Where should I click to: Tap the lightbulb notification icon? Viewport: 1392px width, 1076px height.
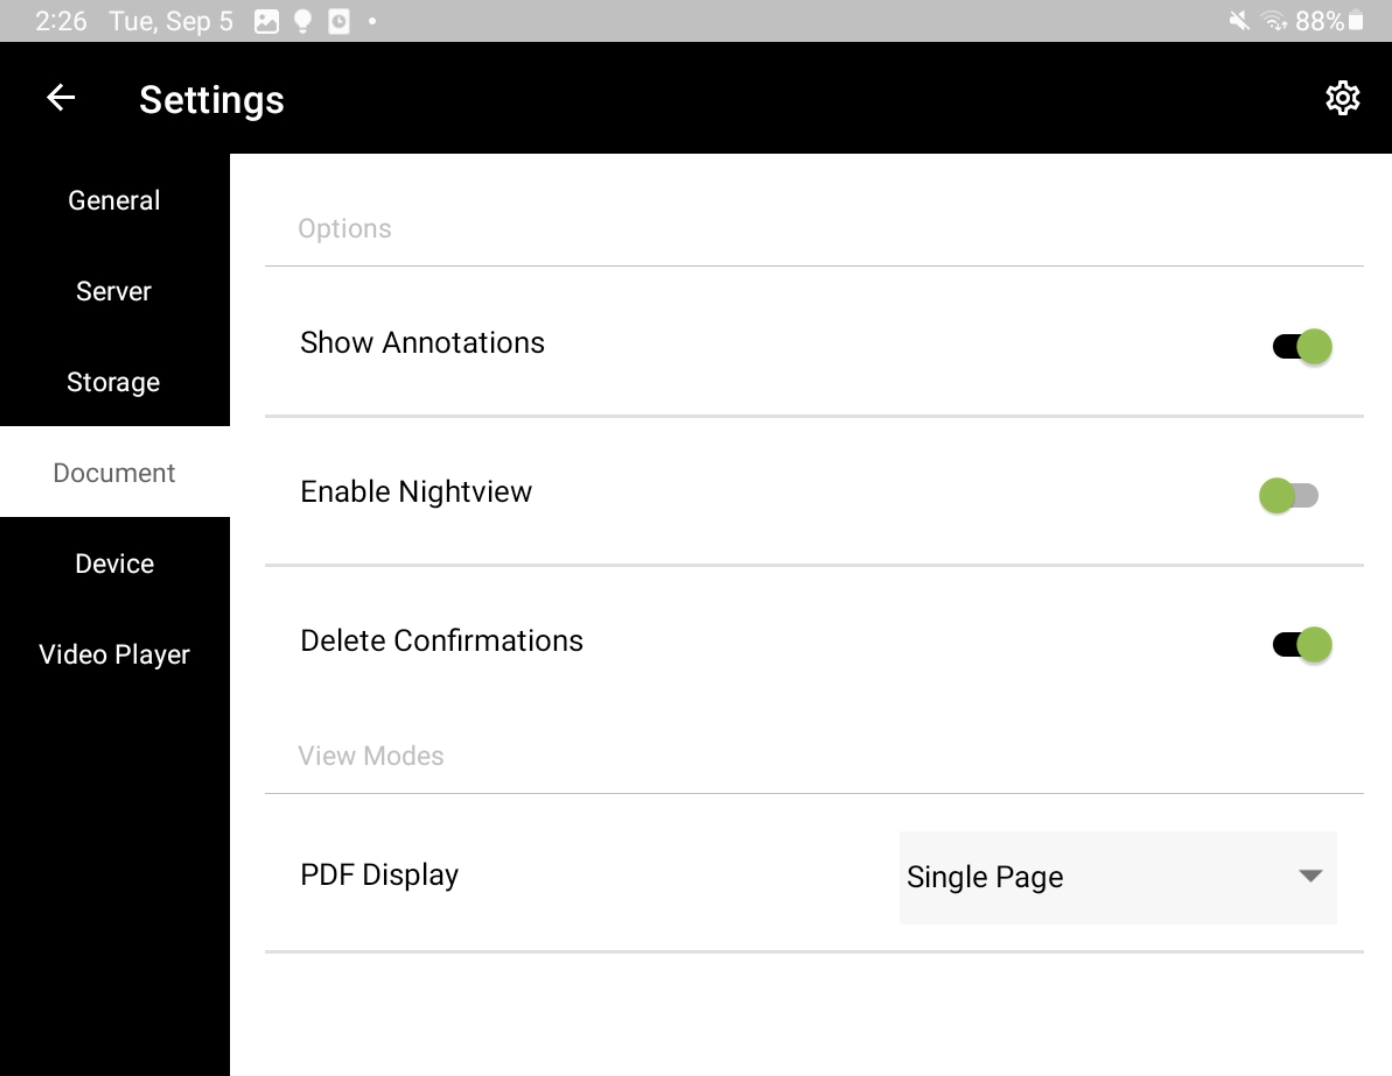point(302,21)
